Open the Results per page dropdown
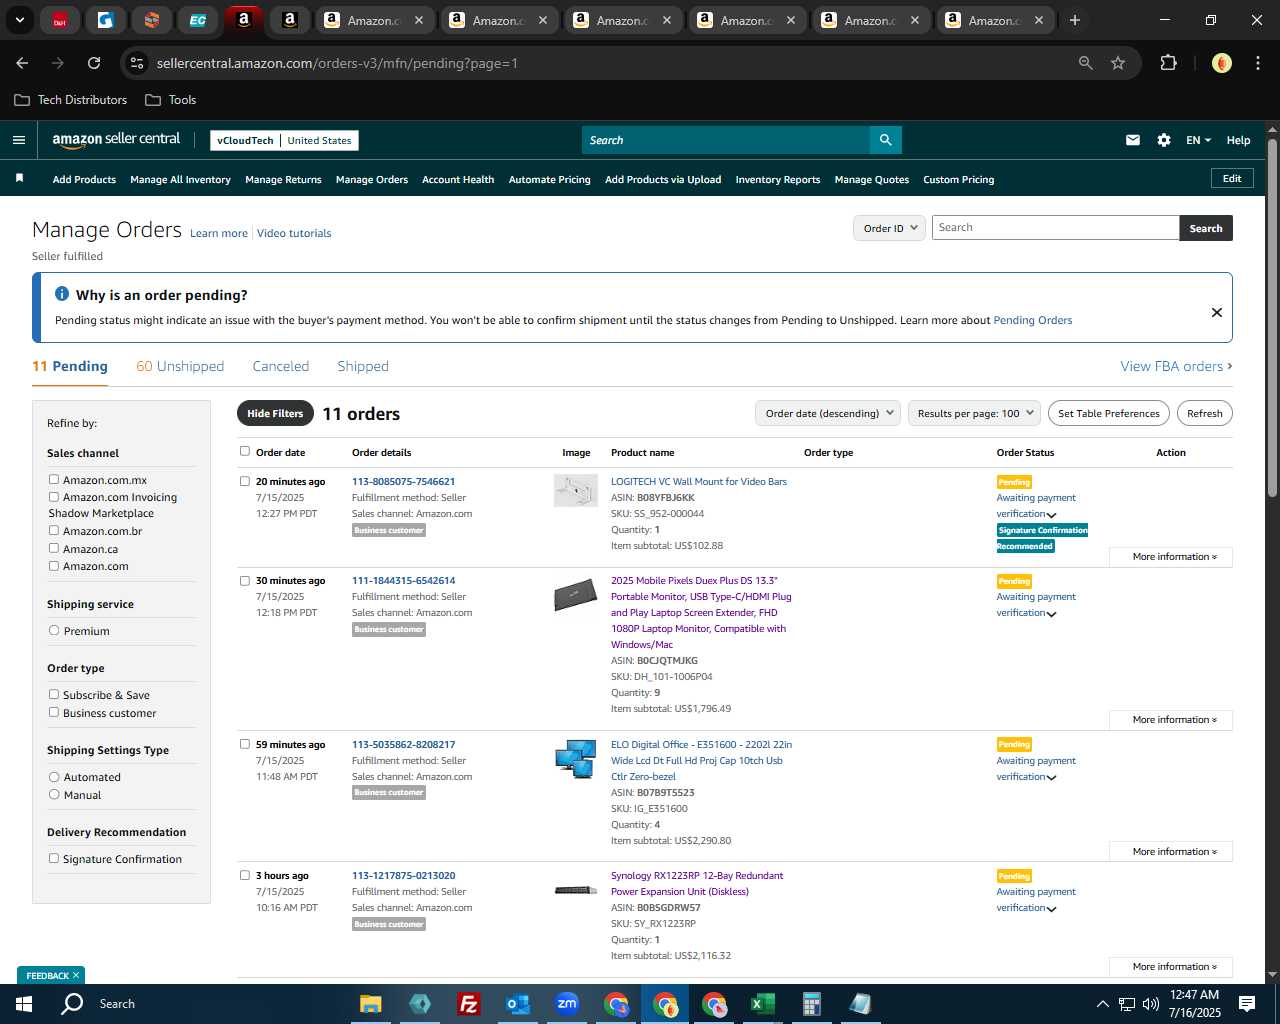Image resolution: width=1280 pixels, height=1024 pixels. (x=974, y=413)
